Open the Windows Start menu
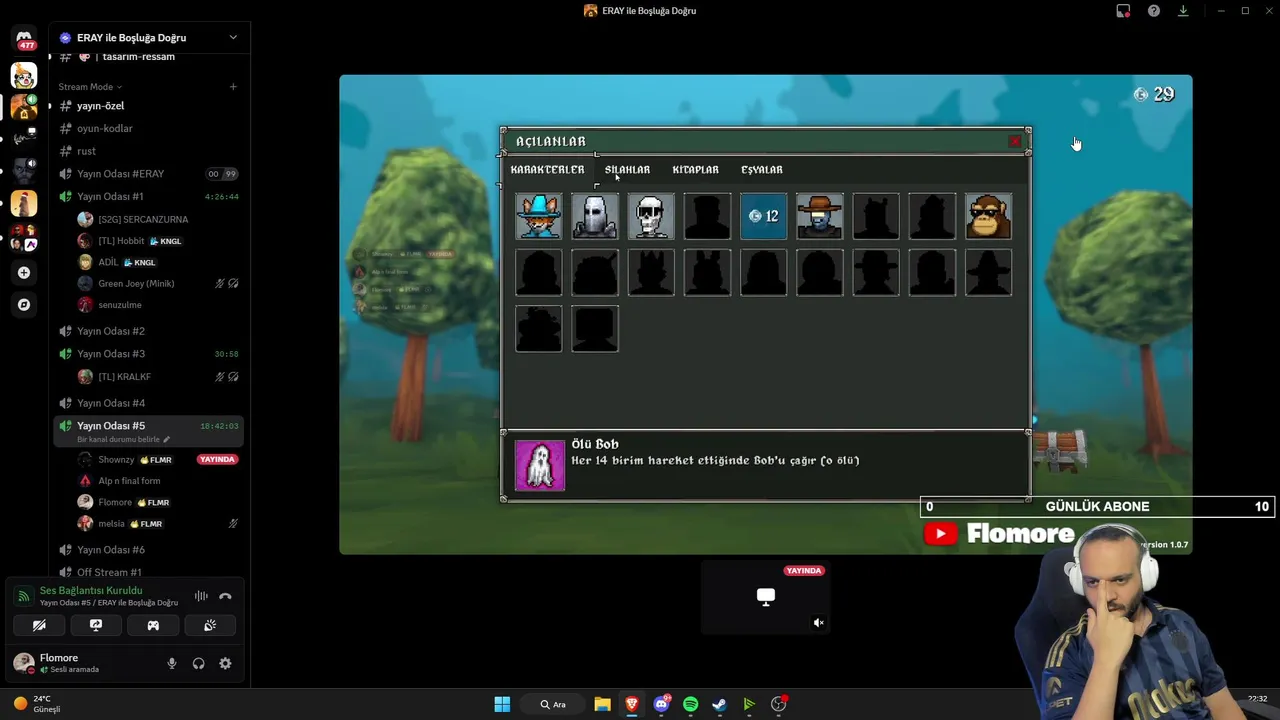Screen dimensions: 1280x720 502,704
